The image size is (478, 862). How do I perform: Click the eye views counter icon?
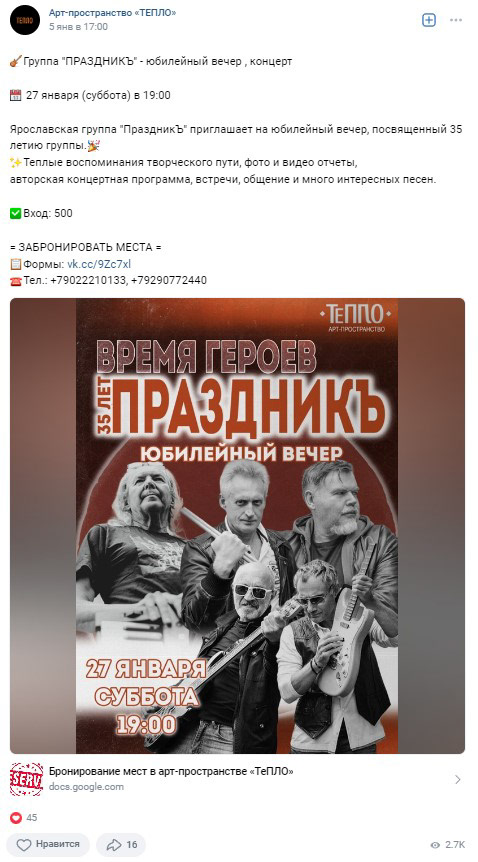(435, 845)
